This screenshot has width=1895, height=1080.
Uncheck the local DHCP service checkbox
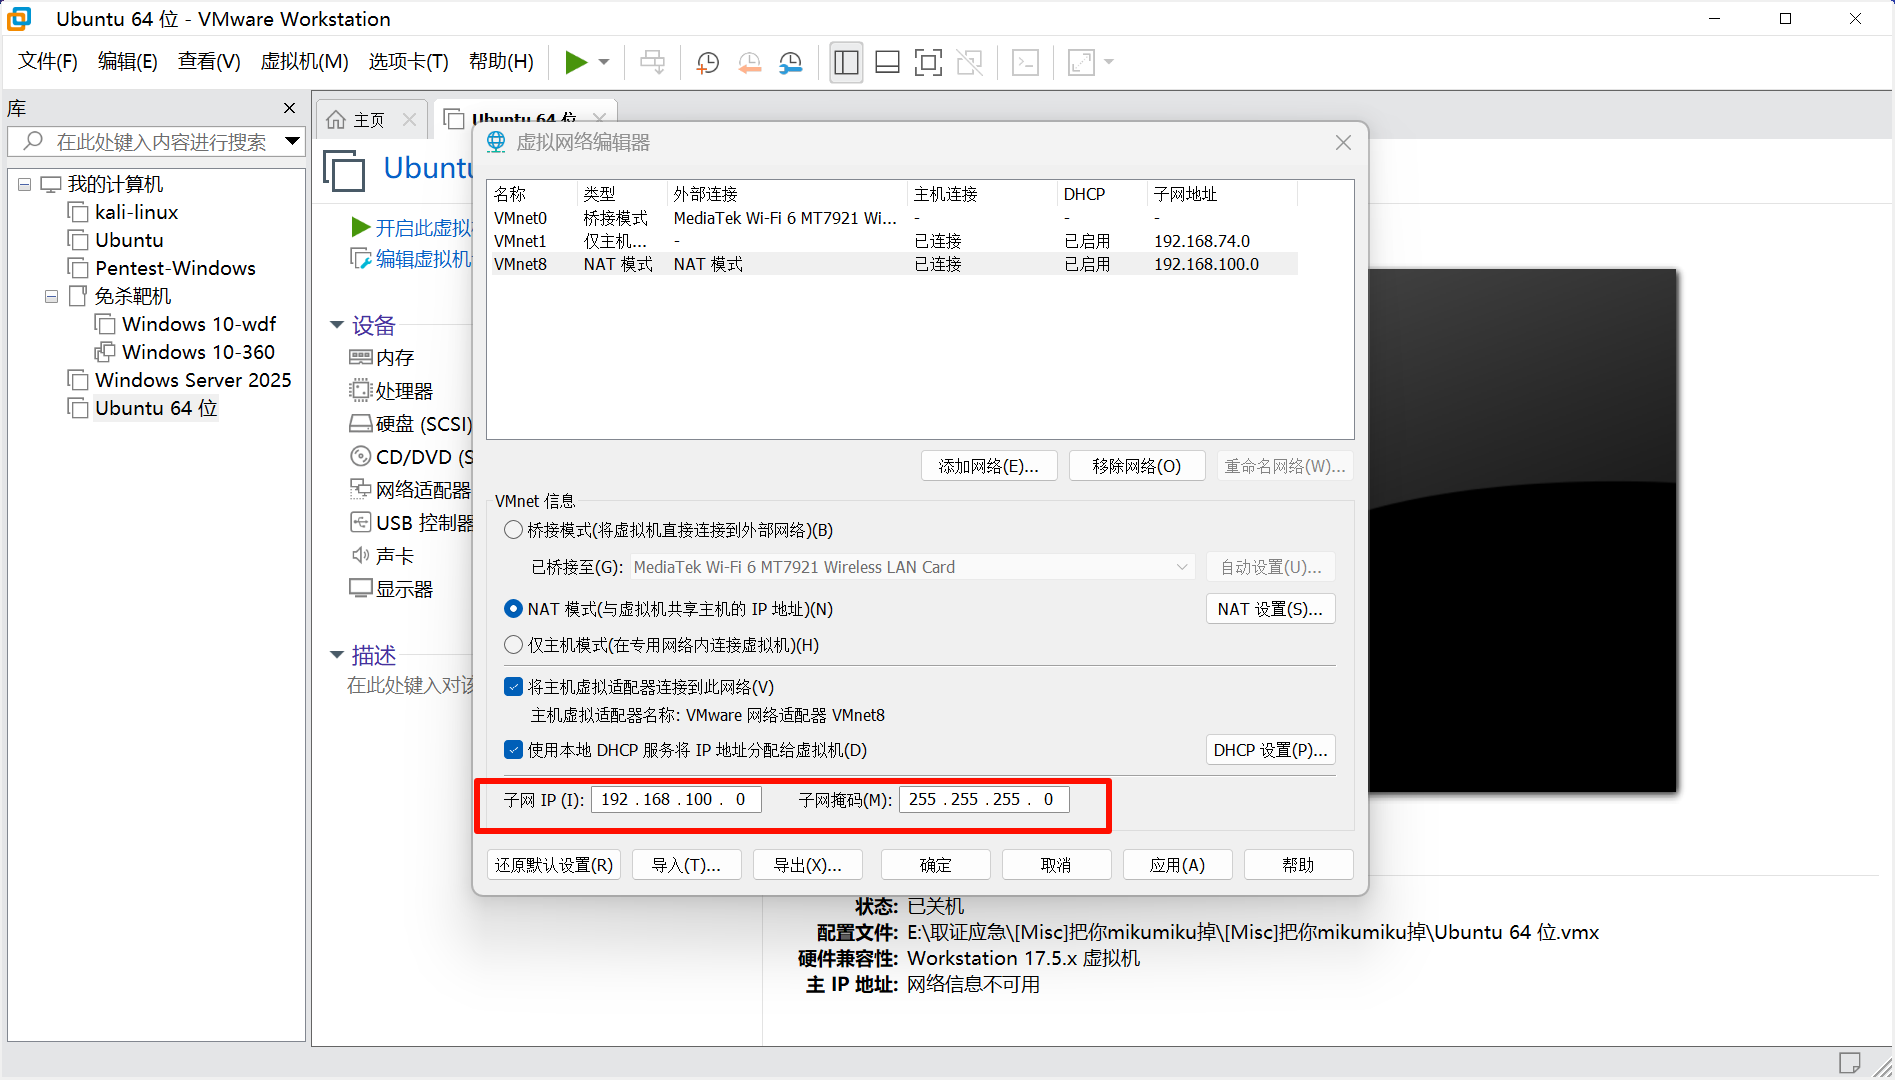click(x=513, y=750)
